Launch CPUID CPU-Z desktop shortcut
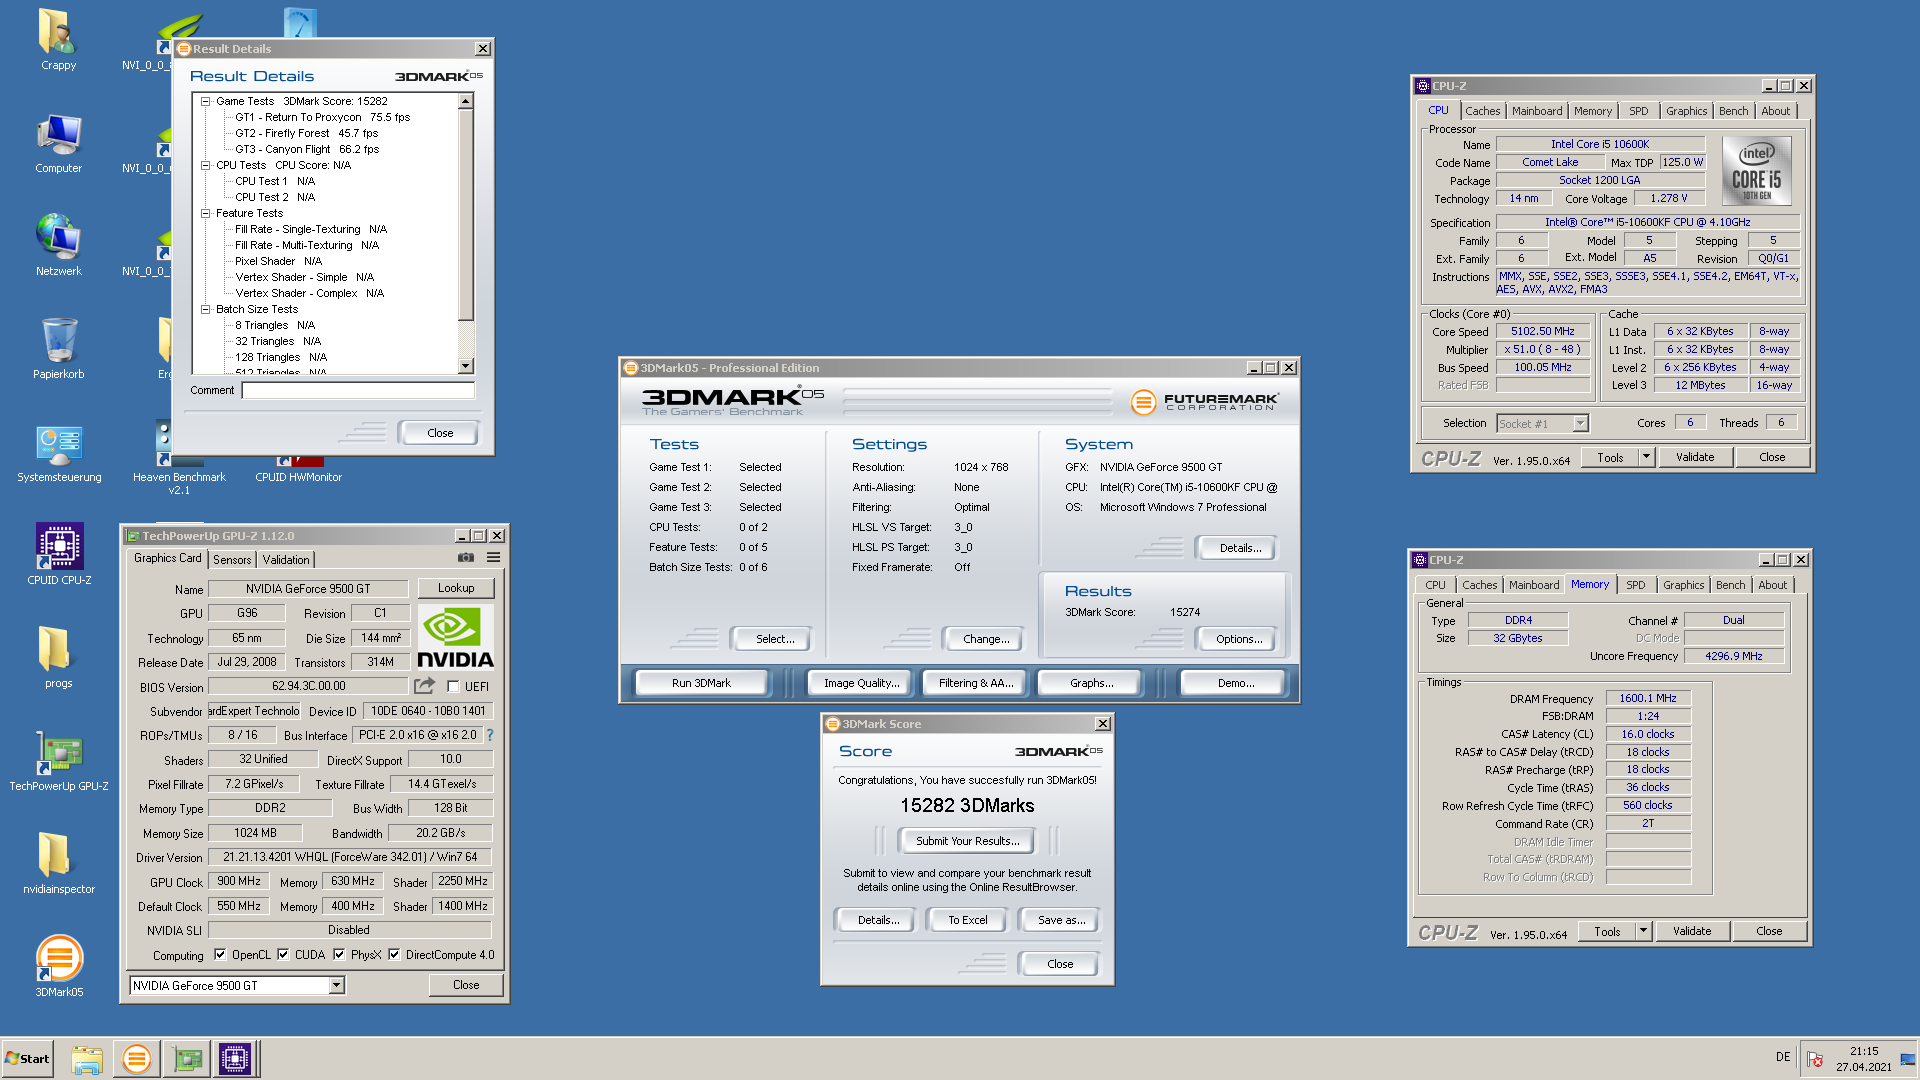Screen dimensions: 1920x1080 coord(59,555)
